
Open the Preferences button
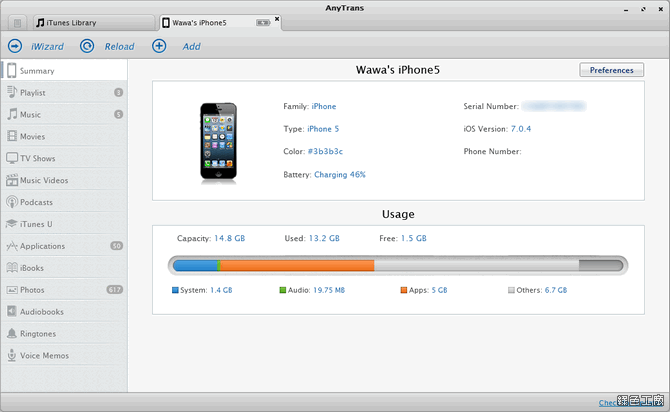[611, 70]
